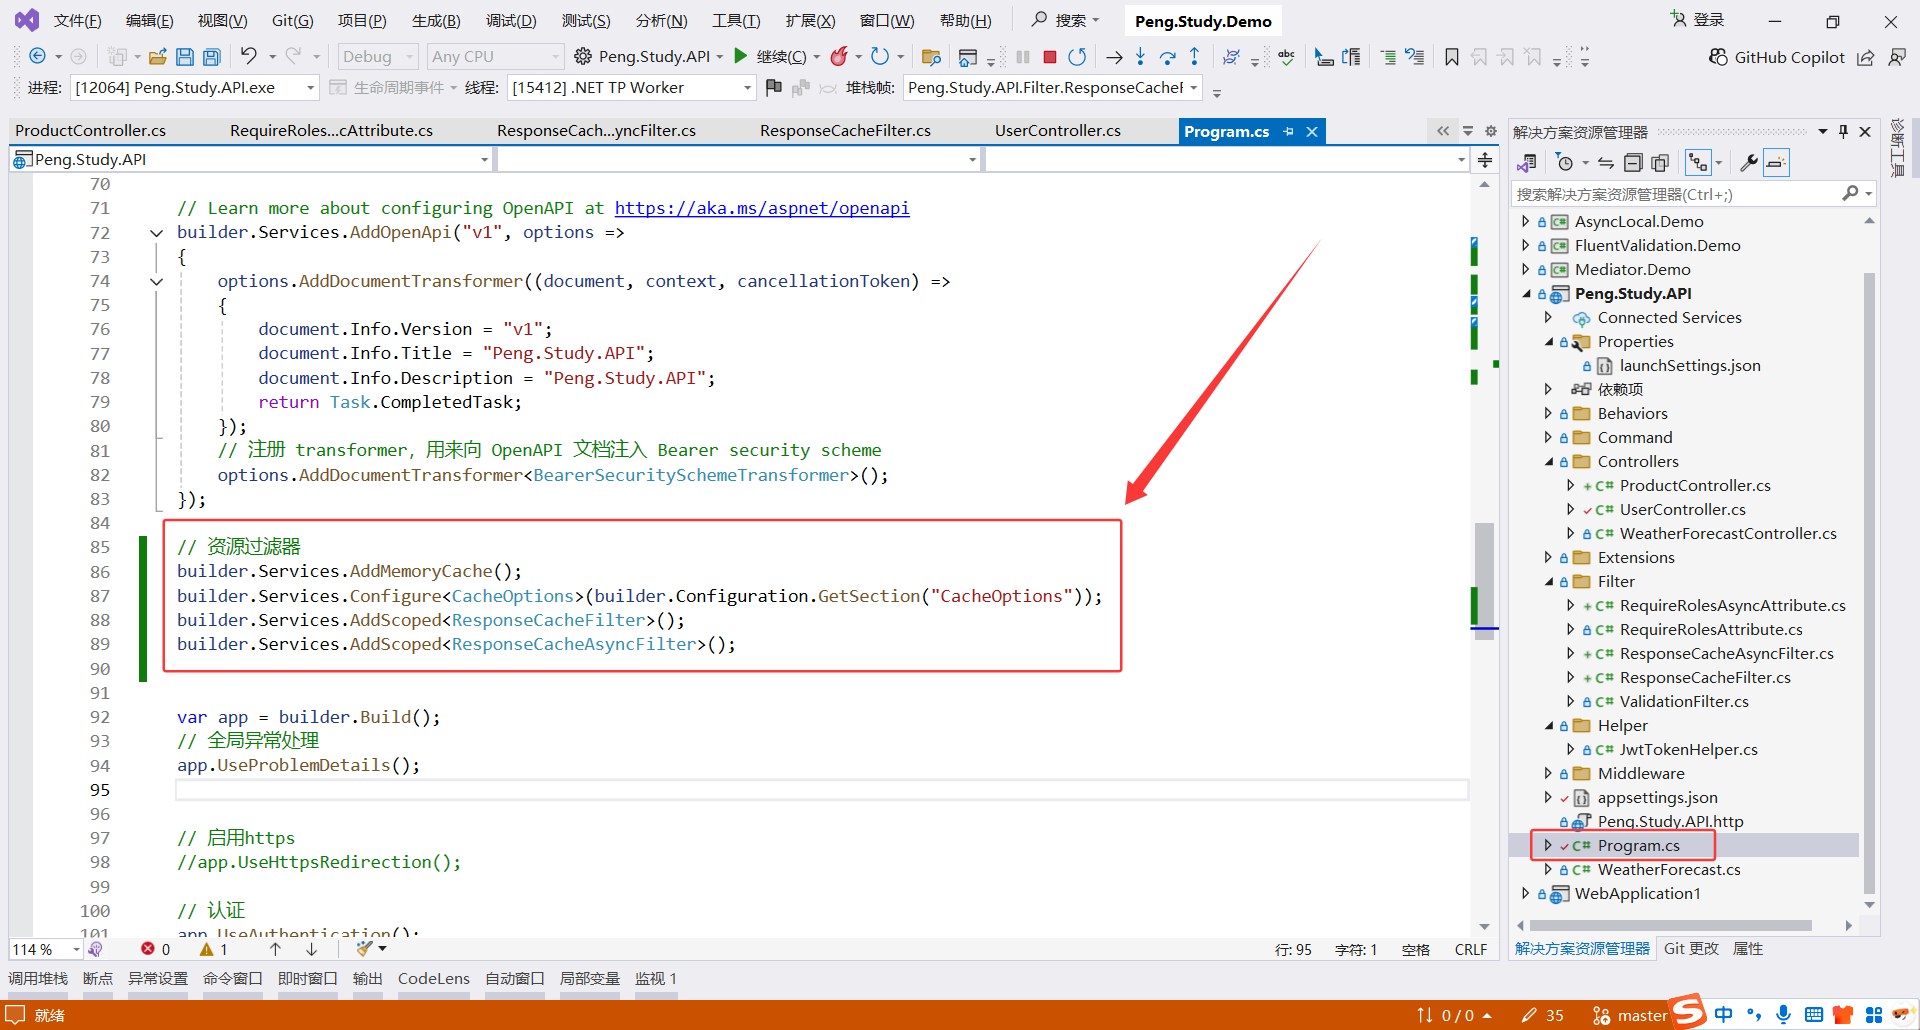Select appsettings.json in Solution Explorer
The image size is (1920, 1030).
tap(1657, 797)
